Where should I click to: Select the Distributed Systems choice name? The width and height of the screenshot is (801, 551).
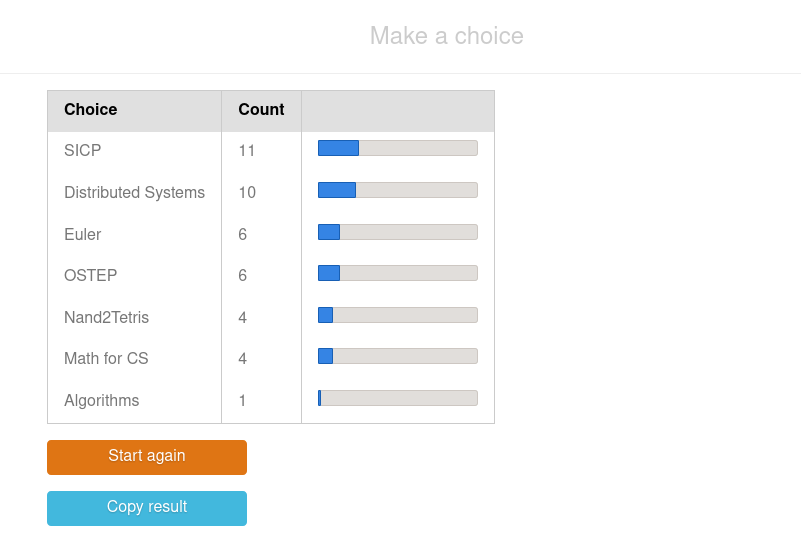pyautogui.click(x=134, y=193)
